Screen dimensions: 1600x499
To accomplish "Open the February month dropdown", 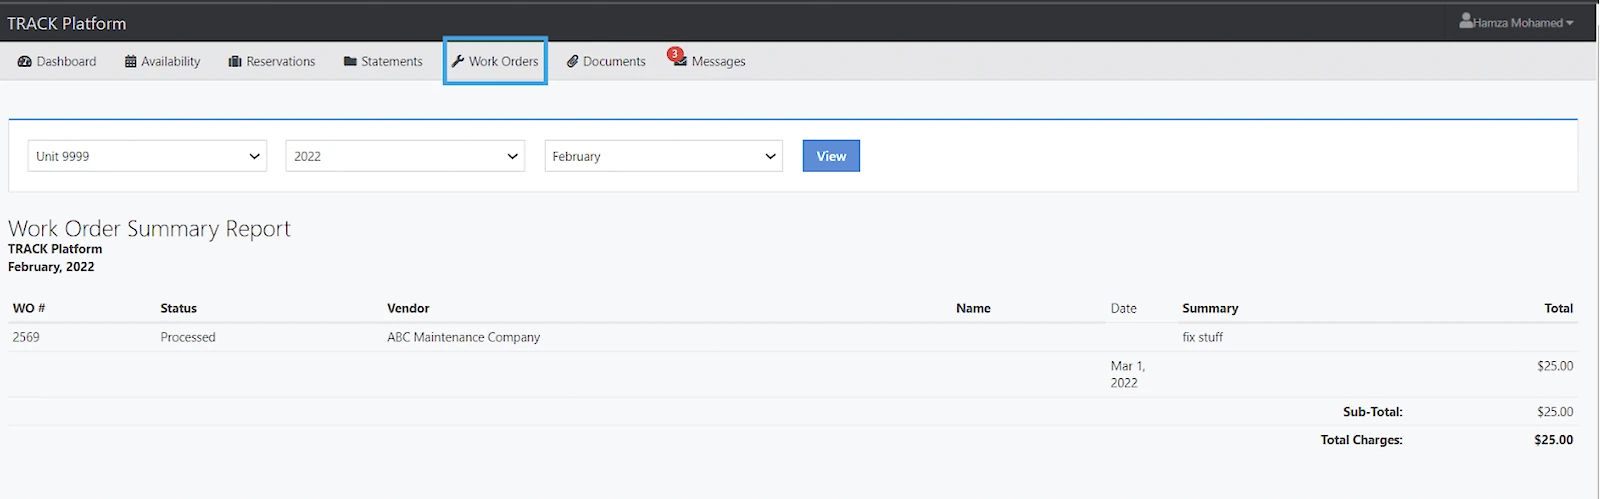I will (x=663, y=156).
